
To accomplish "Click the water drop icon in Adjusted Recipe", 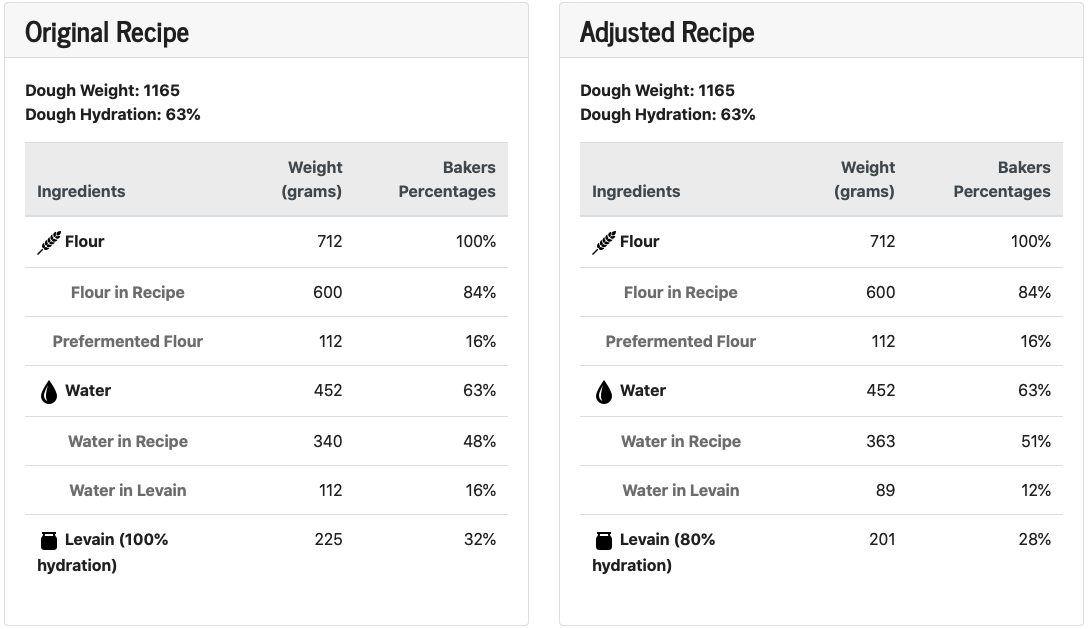I will click(604, 392).
